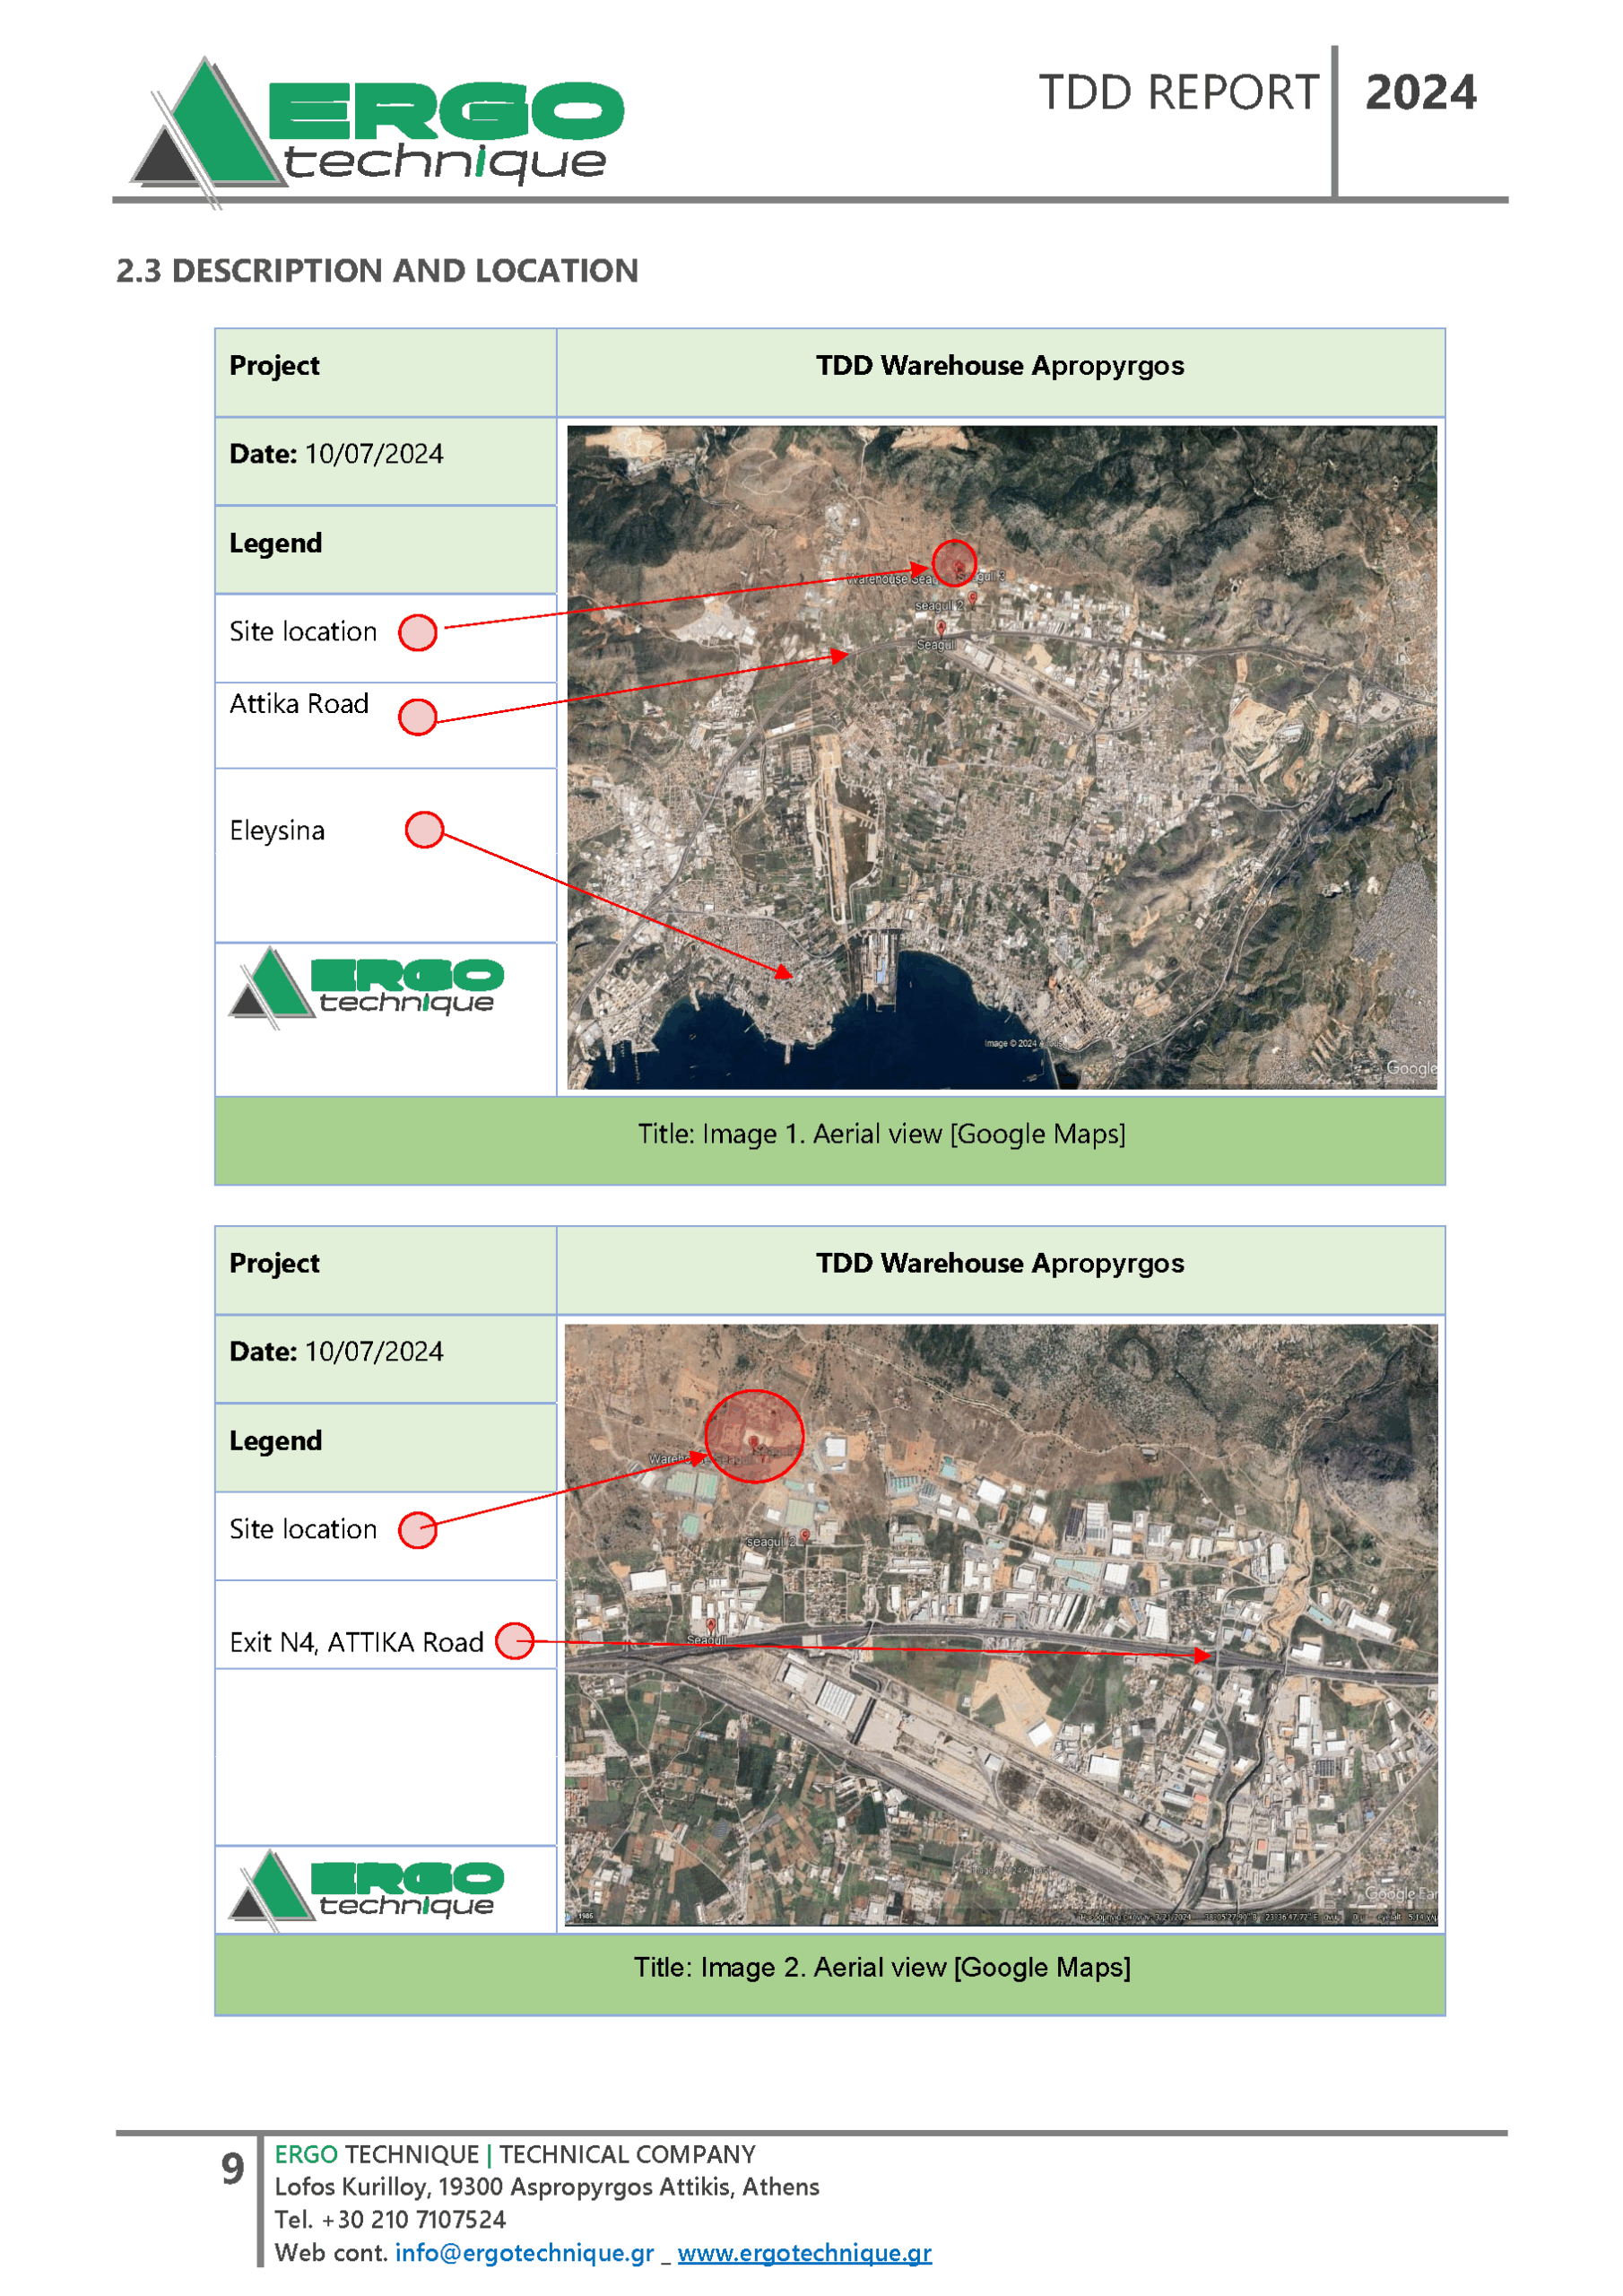Click the ERGO logo in Image 1 legend

click(366, 987)
